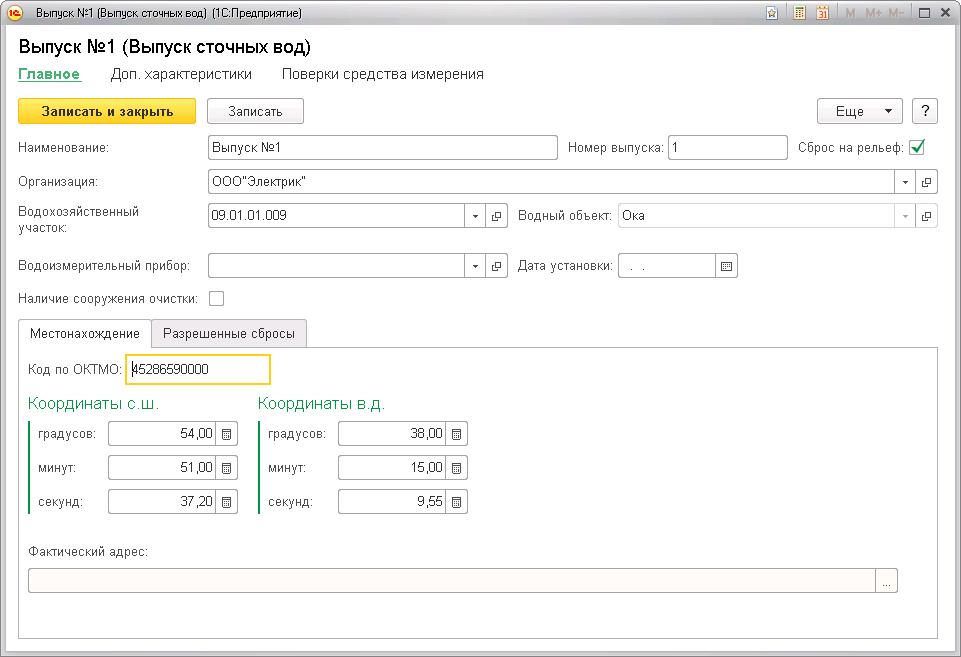Click the M memory button in the title bar
The width and height of the screenshot is (961, 657).
click(850, 13)
